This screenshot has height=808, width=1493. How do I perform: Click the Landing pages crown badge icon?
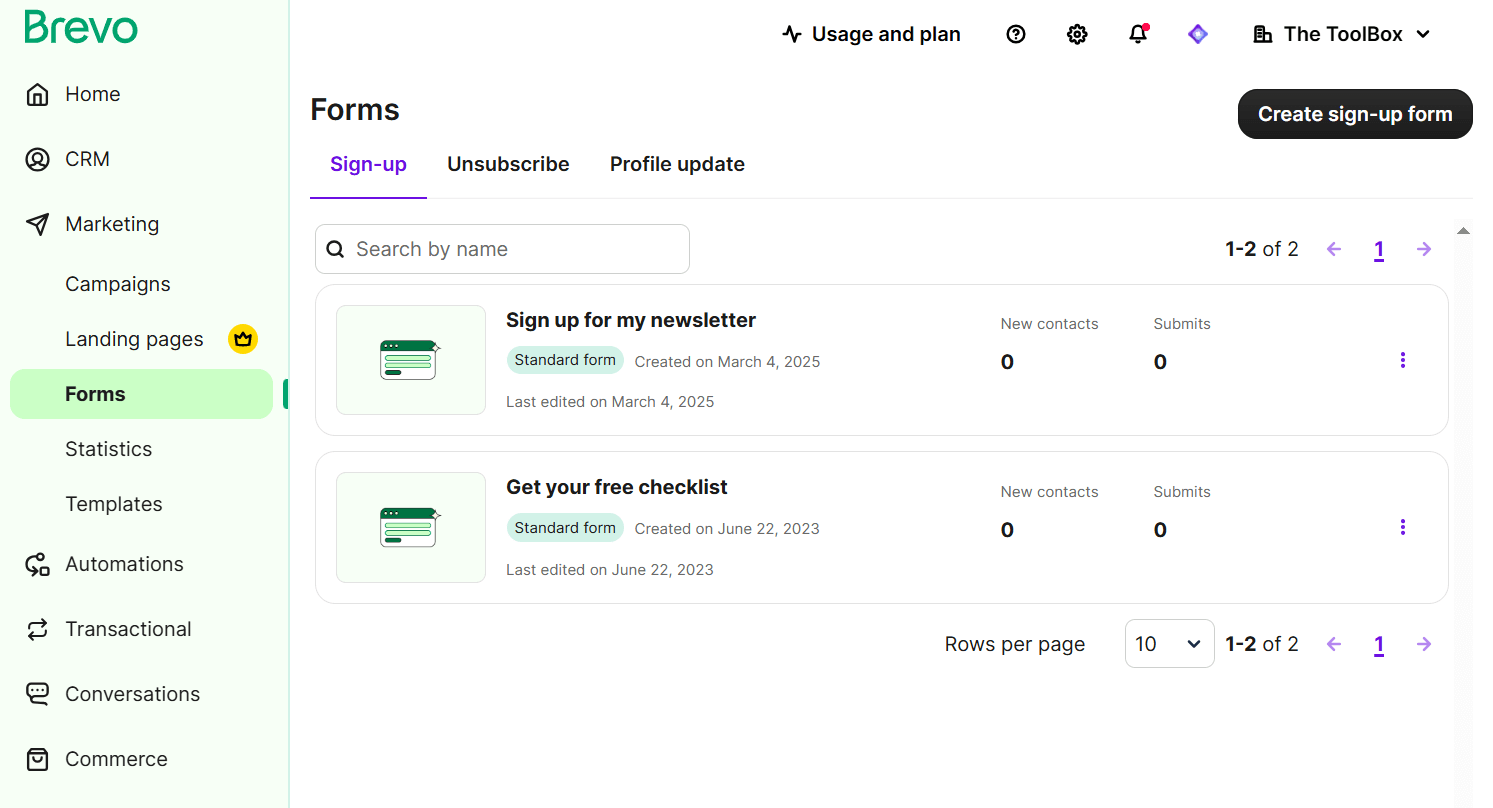(242, 339)
